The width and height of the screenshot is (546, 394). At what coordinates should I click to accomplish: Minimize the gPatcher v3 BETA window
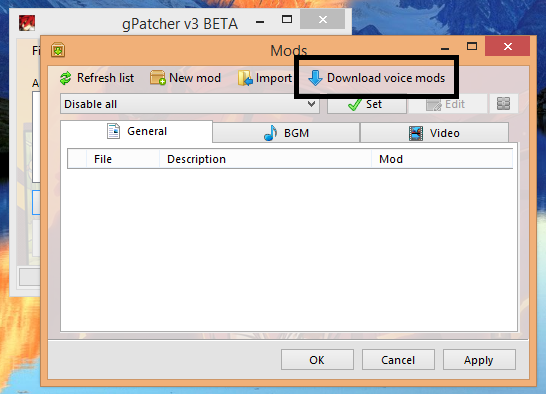coord(260,22)
